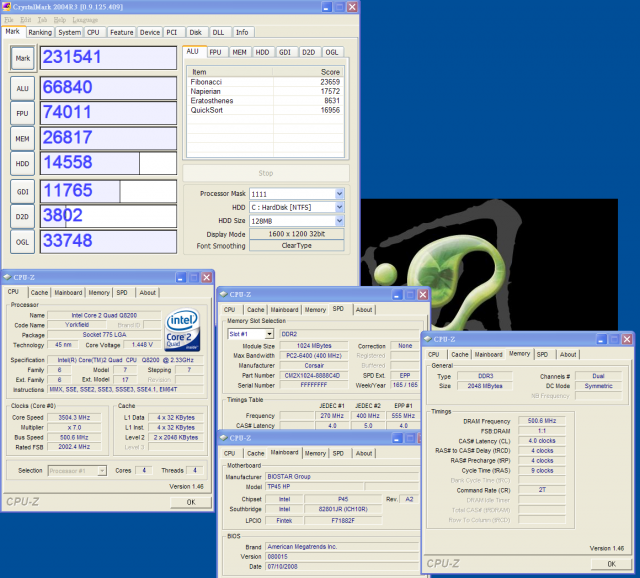Open the File menu in CrystalMark
Viewport: 640px width, 578px height.
pyautogui.click(x=9, y=20)
